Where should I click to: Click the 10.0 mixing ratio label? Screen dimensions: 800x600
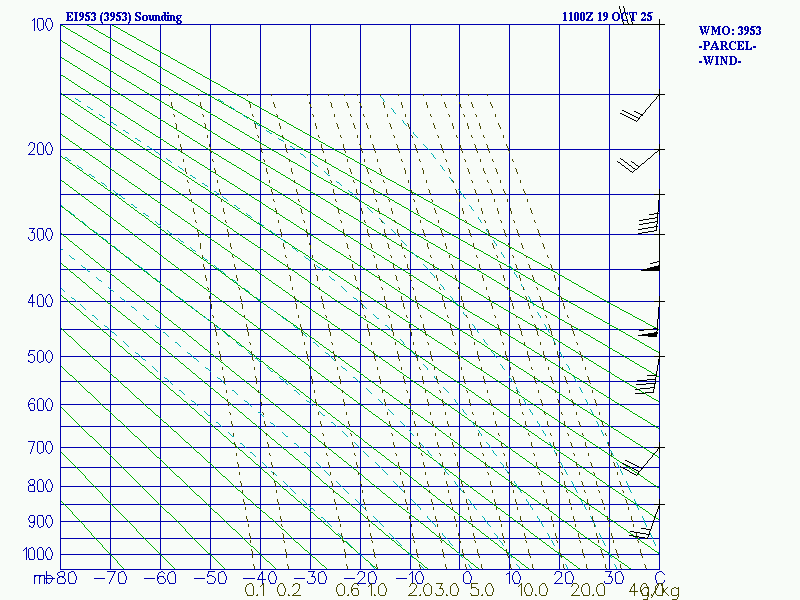533,591
